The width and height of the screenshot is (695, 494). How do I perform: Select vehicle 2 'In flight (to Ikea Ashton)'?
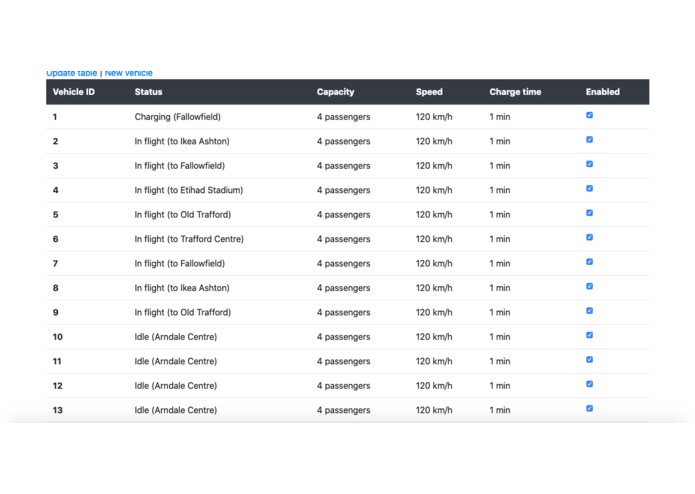tap(182, 141)
